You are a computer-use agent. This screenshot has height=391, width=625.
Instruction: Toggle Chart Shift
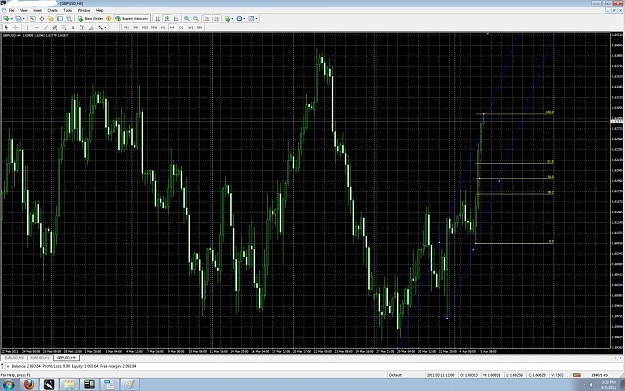(216, 18)
